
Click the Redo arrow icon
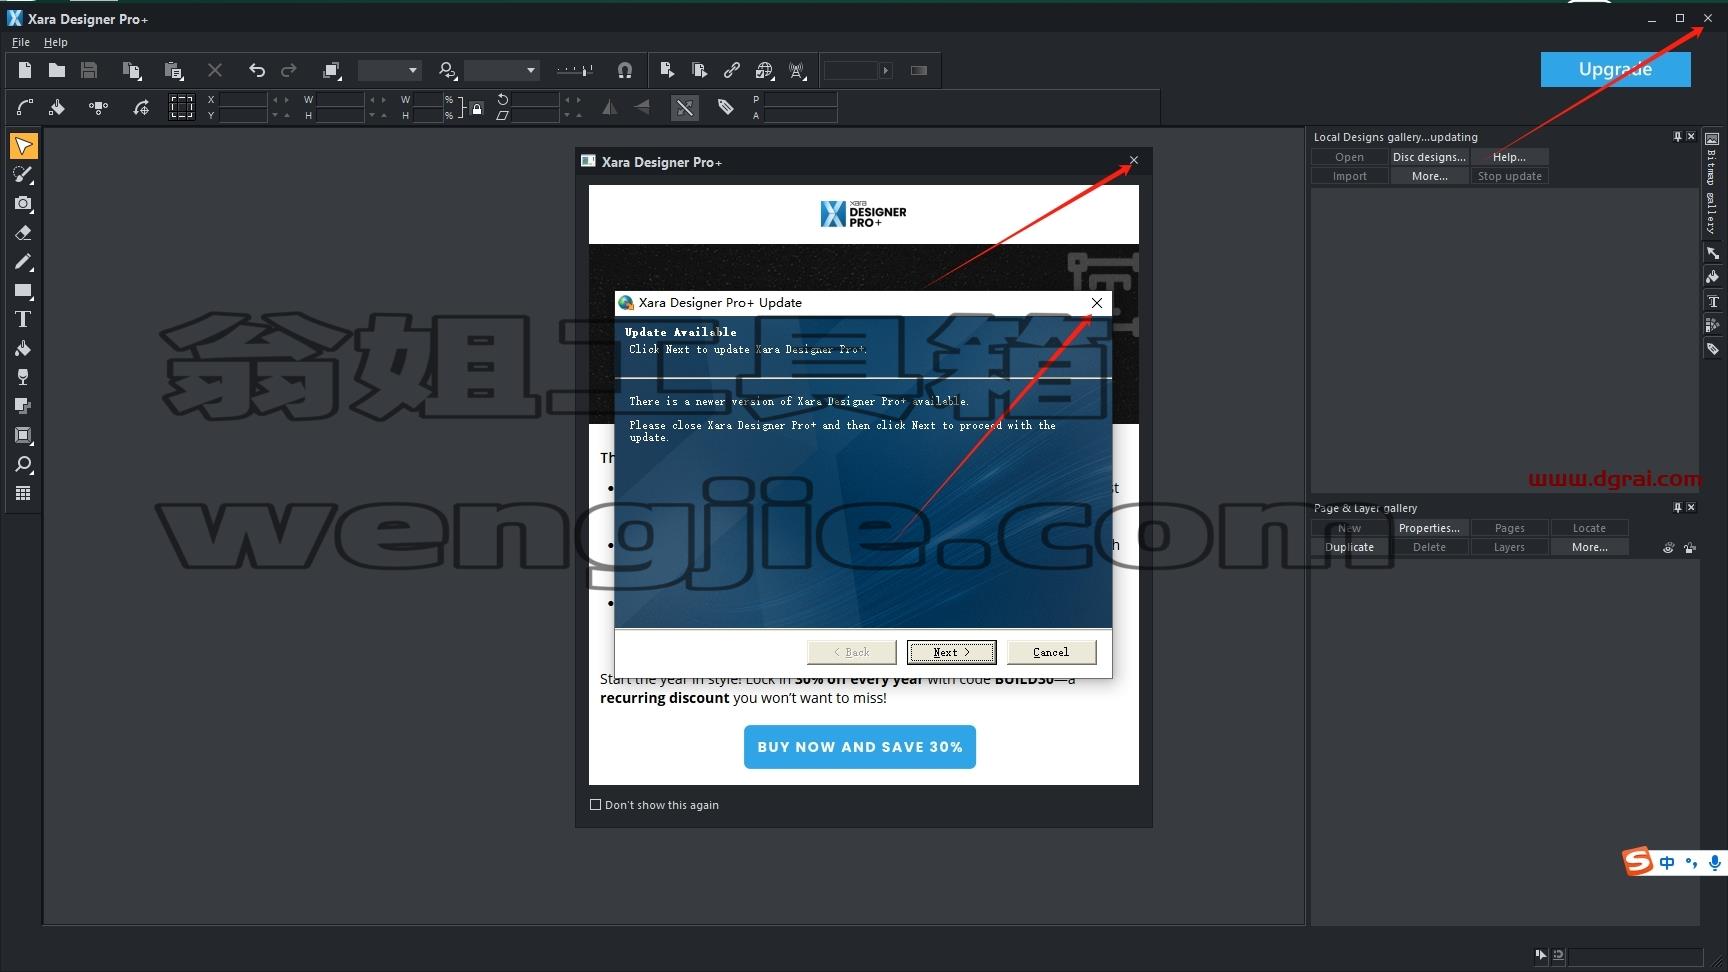point(289,70)
